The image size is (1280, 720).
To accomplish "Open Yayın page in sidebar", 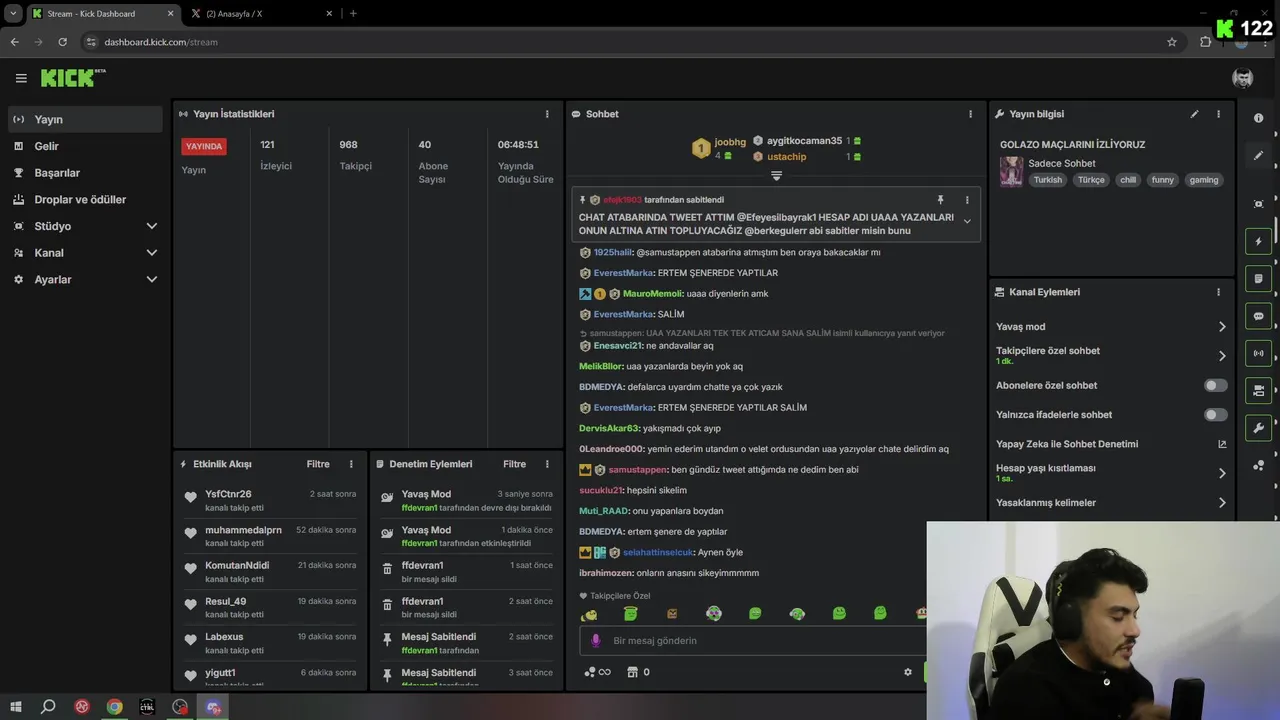I will [x=84, y=119].
